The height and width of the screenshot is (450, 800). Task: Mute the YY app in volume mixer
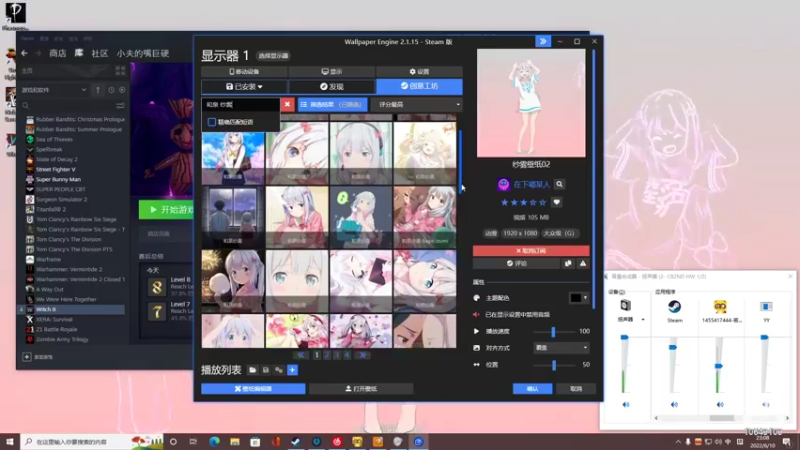[766, 405]
